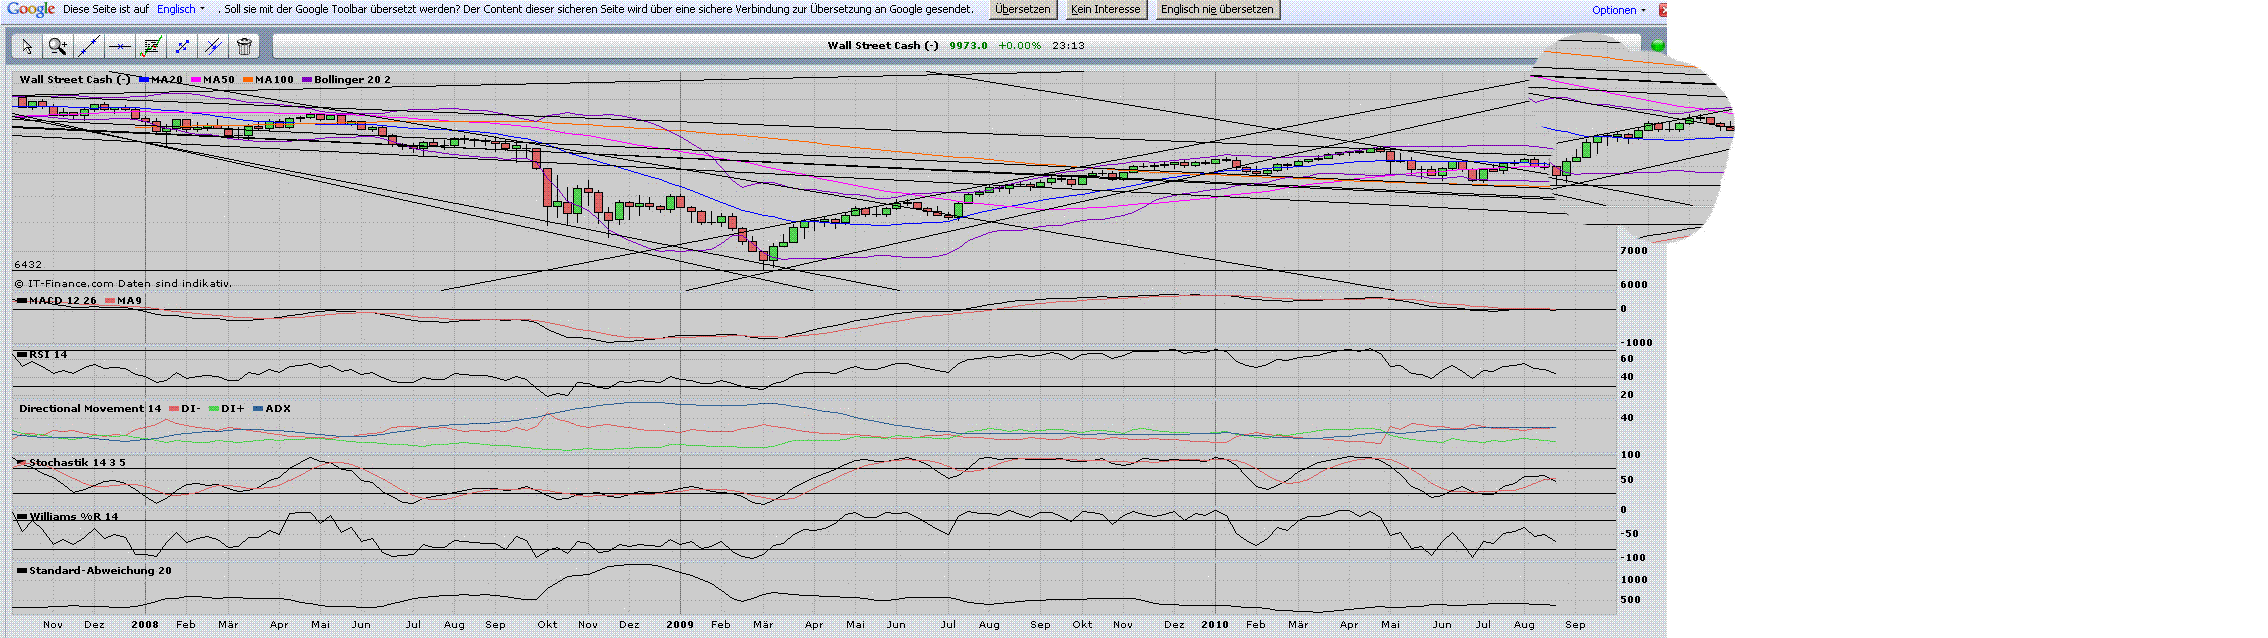Click the DI- legend entry
This screenshot has width=2268, height=638.
[186, 409]
